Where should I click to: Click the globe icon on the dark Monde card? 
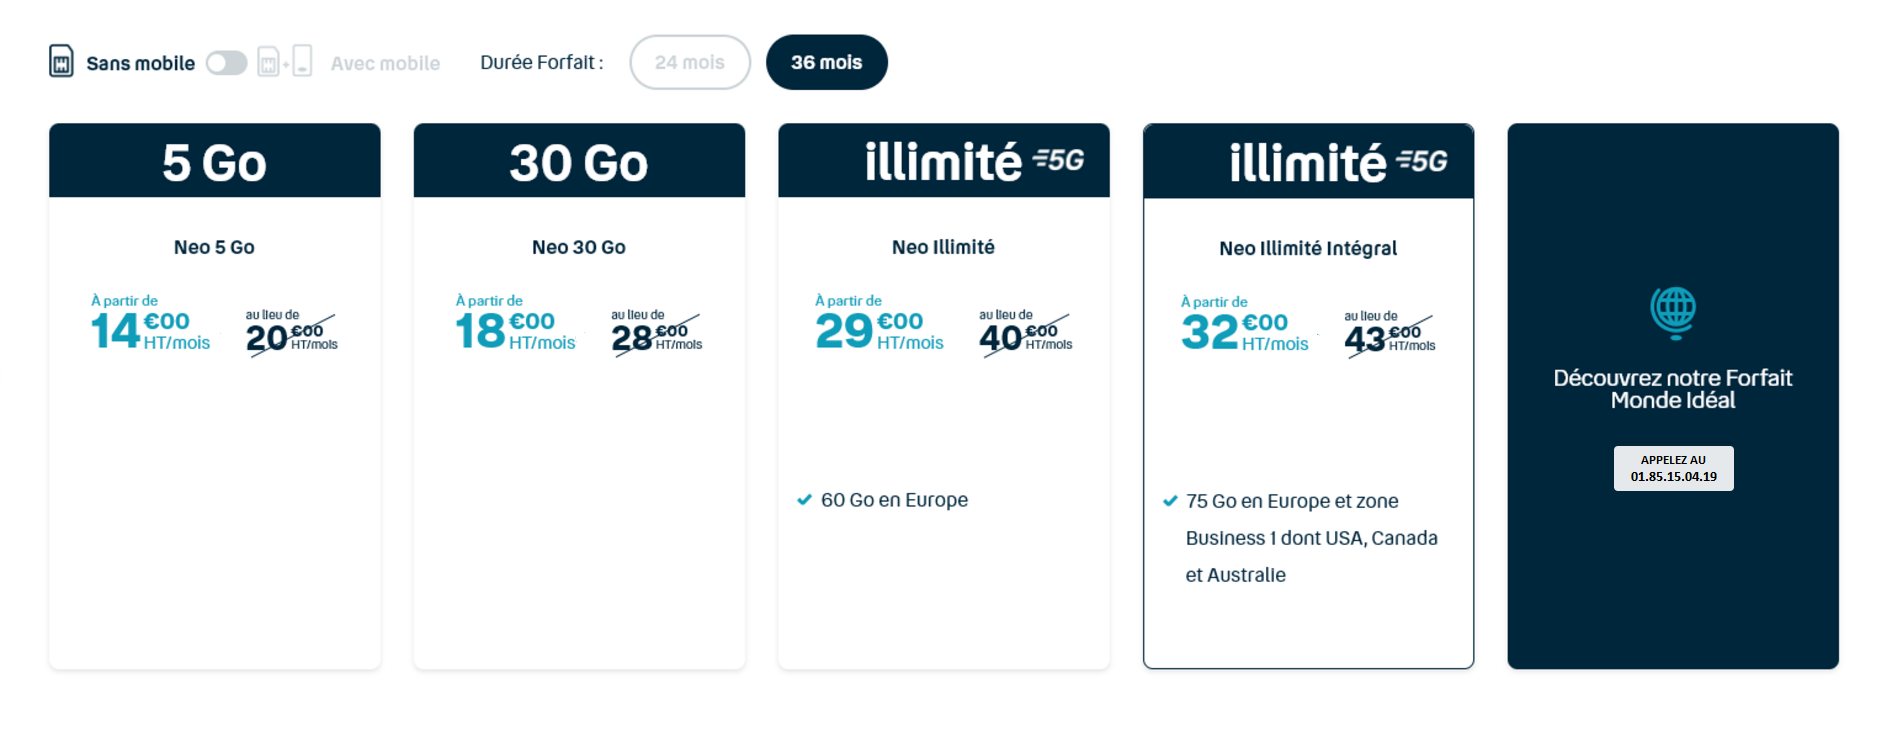click(x=1672, y=313)
